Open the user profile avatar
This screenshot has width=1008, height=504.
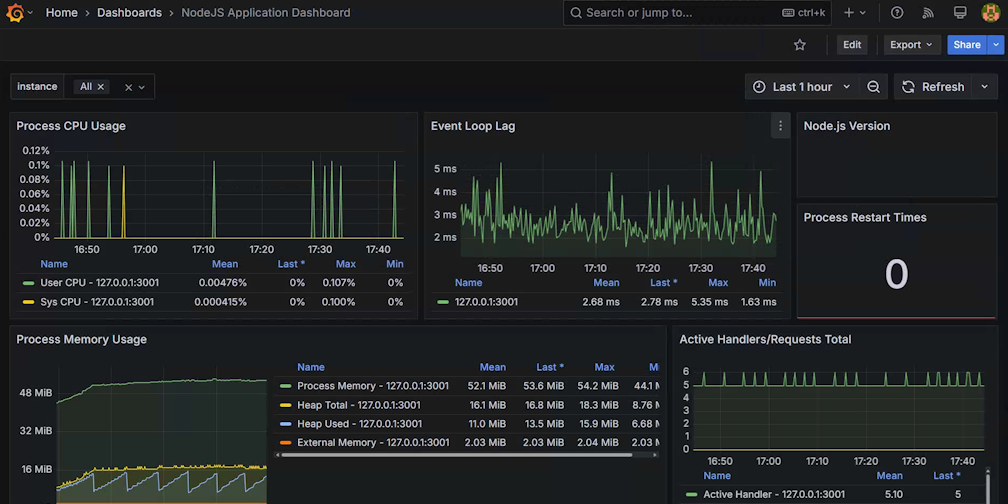point(990,13)
